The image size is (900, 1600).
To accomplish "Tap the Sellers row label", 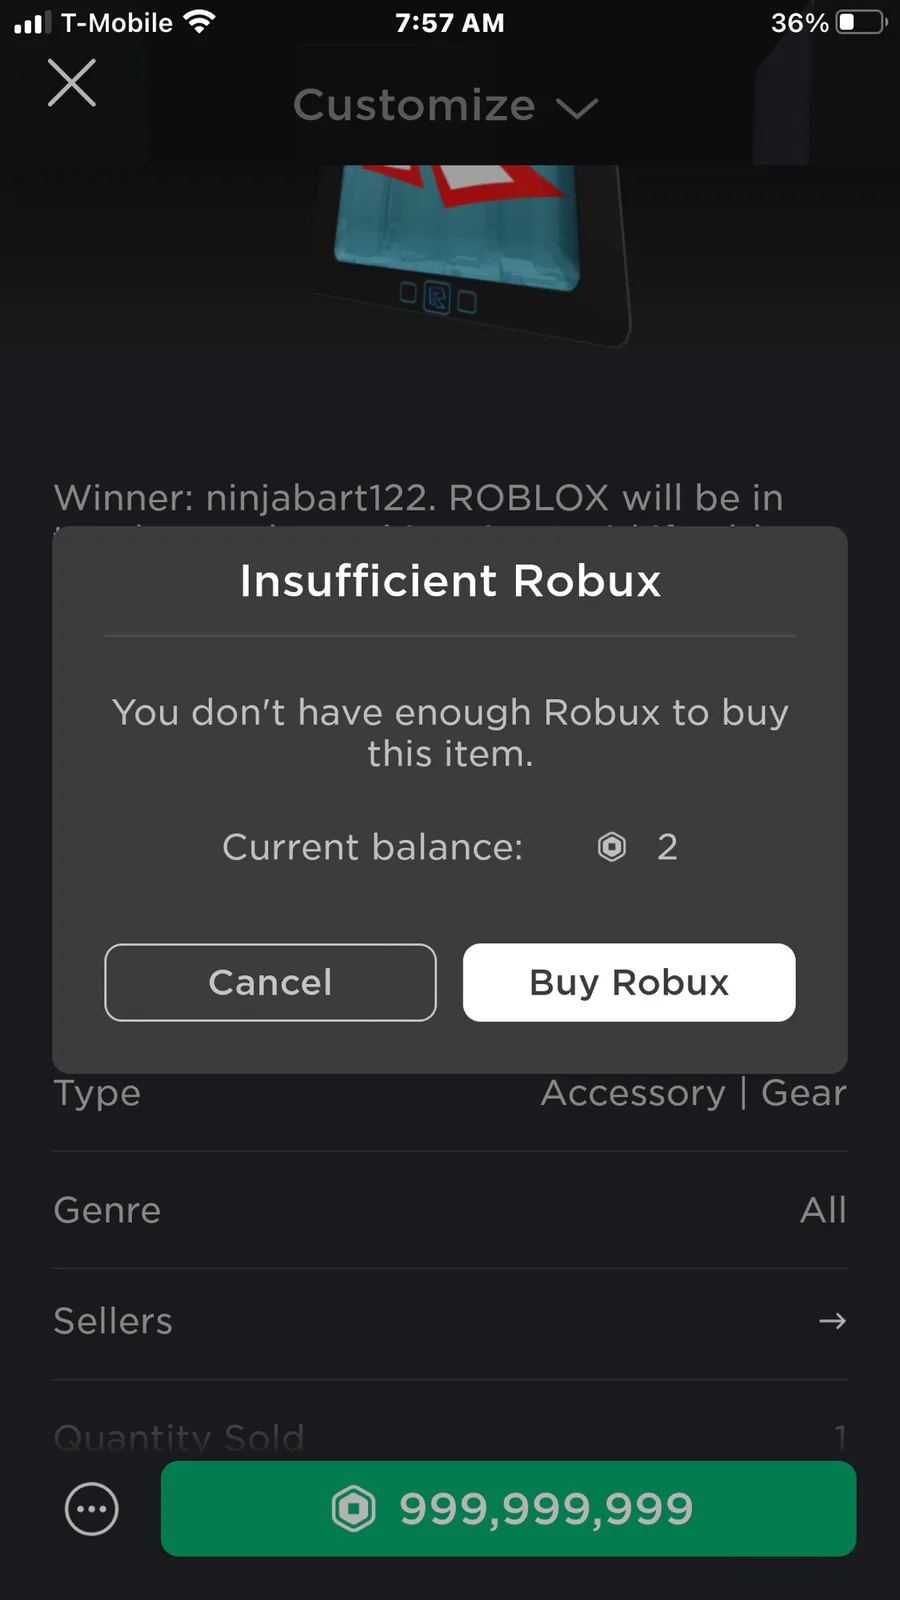I will [x=113, y=1321].
